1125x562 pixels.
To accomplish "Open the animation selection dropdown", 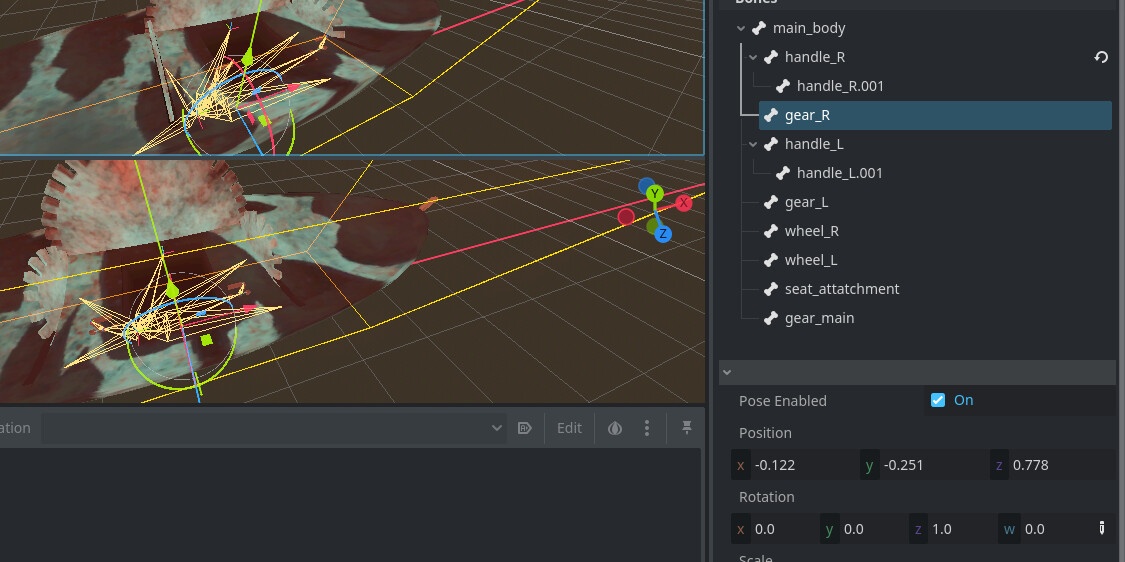I will click(272, 428).
